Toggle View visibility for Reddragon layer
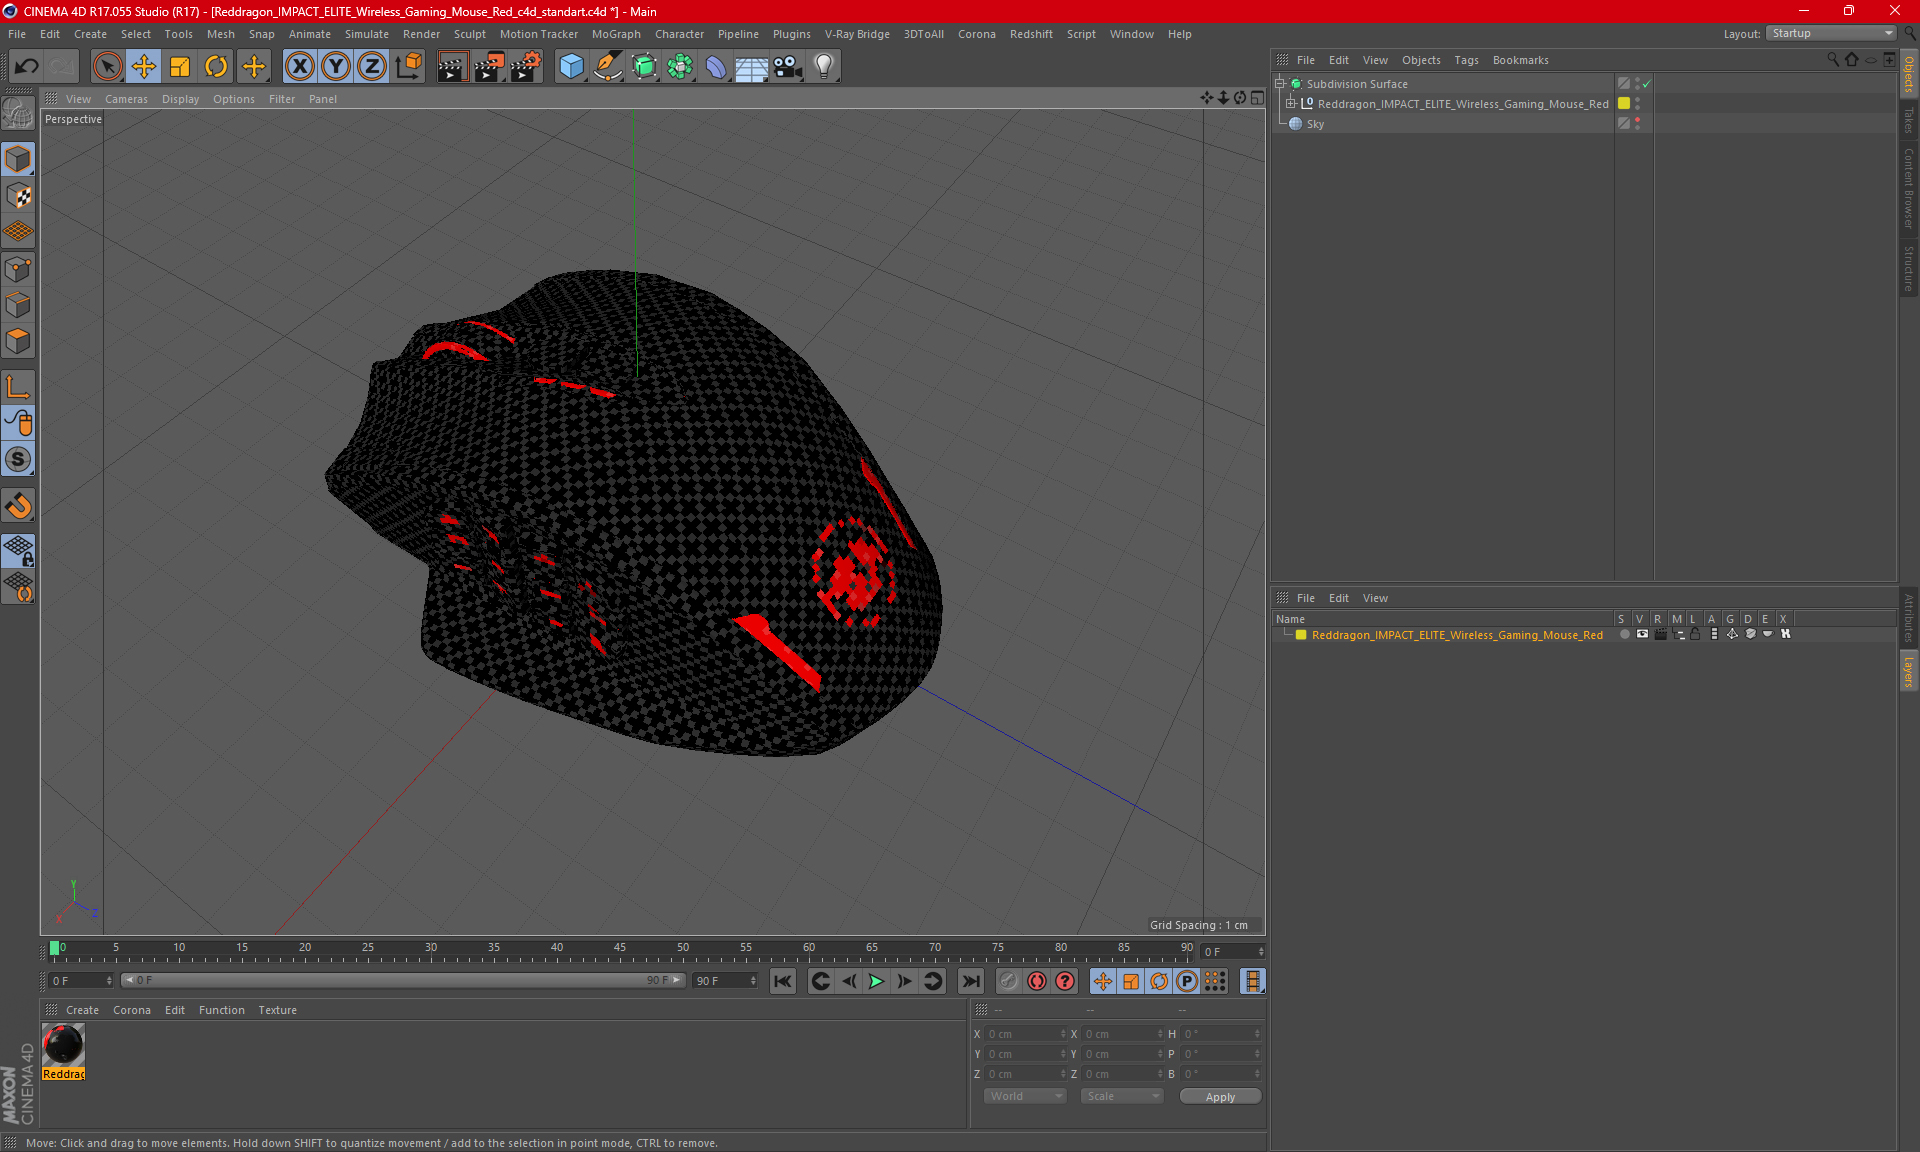1920x1152 pixels. (x=1642, y=634)
